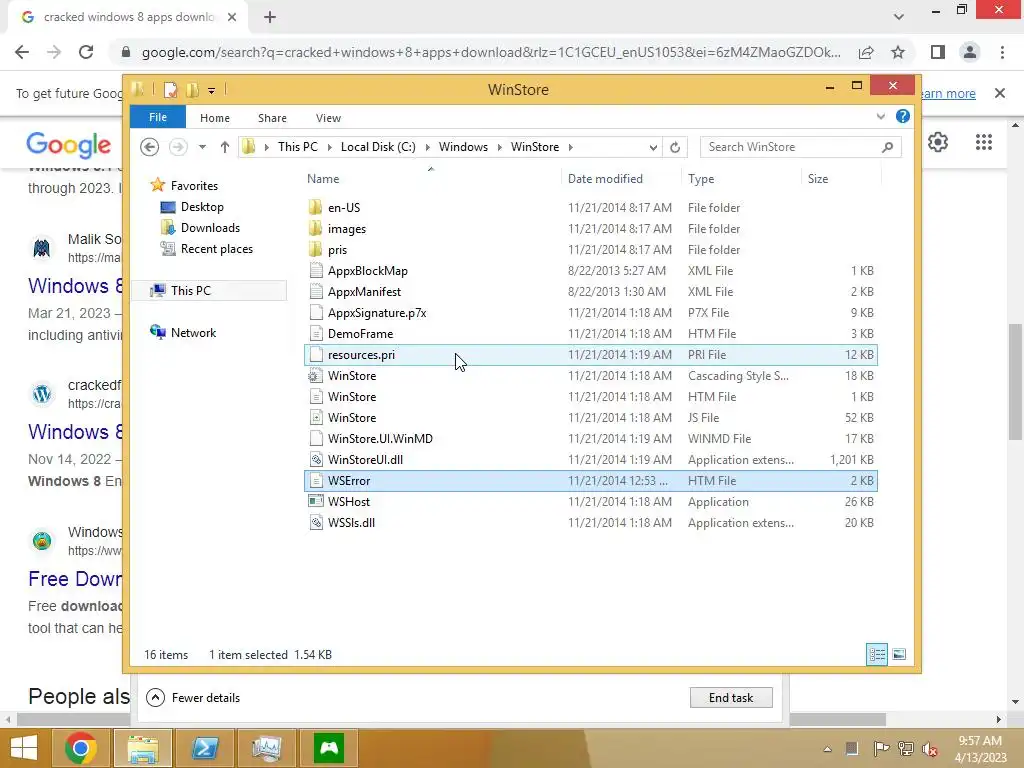Select the images folder icon
Image resolution: width=1024 pixels, height=768 pixels.
tap(315, 229)
